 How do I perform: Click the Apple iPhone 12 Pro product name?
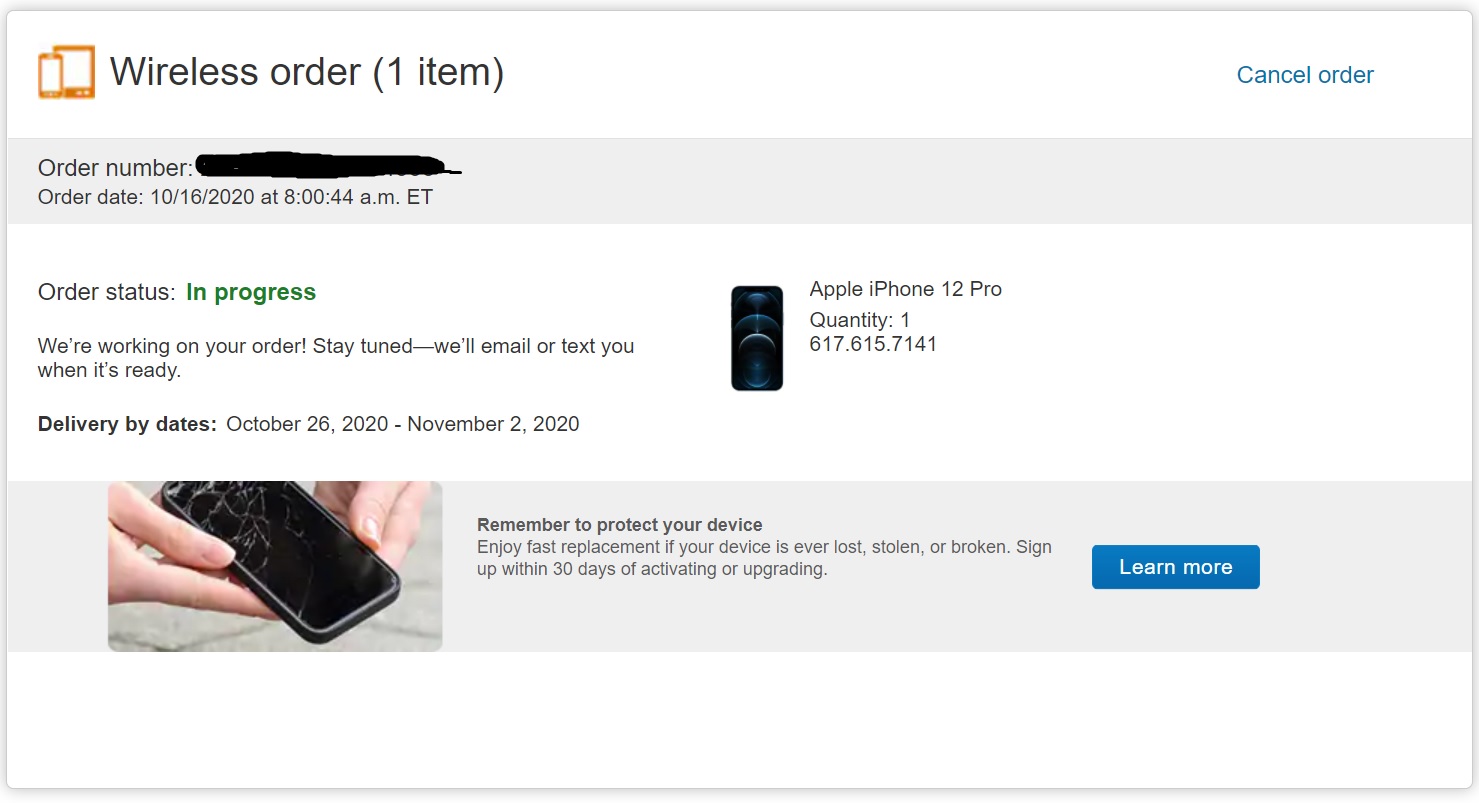(905, 289)
